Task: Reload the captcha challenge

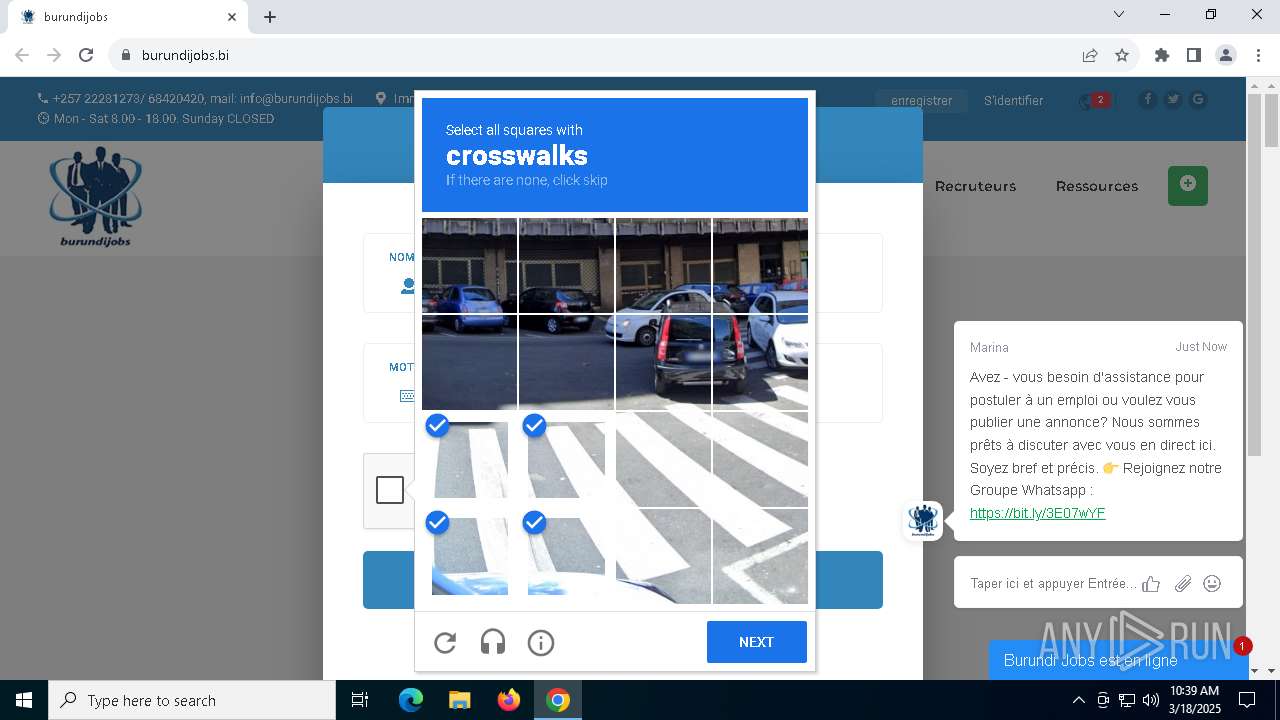Action: click(445, 643)
